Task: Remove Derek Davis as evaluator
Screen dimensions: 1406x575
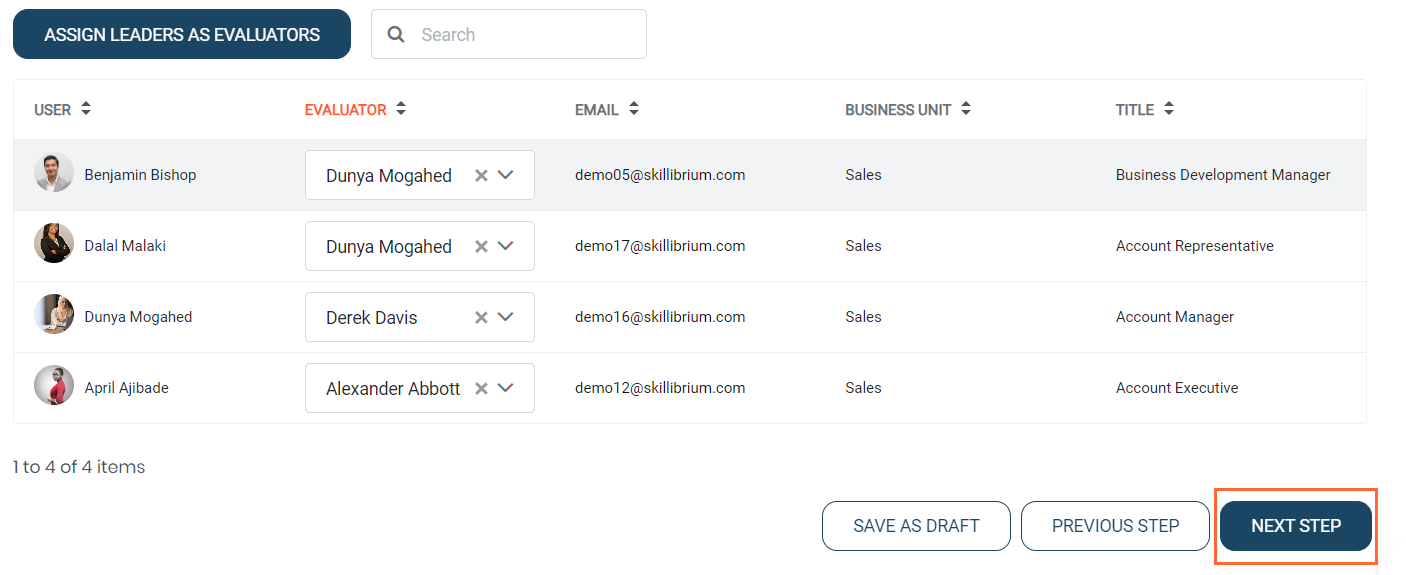Action: [481, 317]
